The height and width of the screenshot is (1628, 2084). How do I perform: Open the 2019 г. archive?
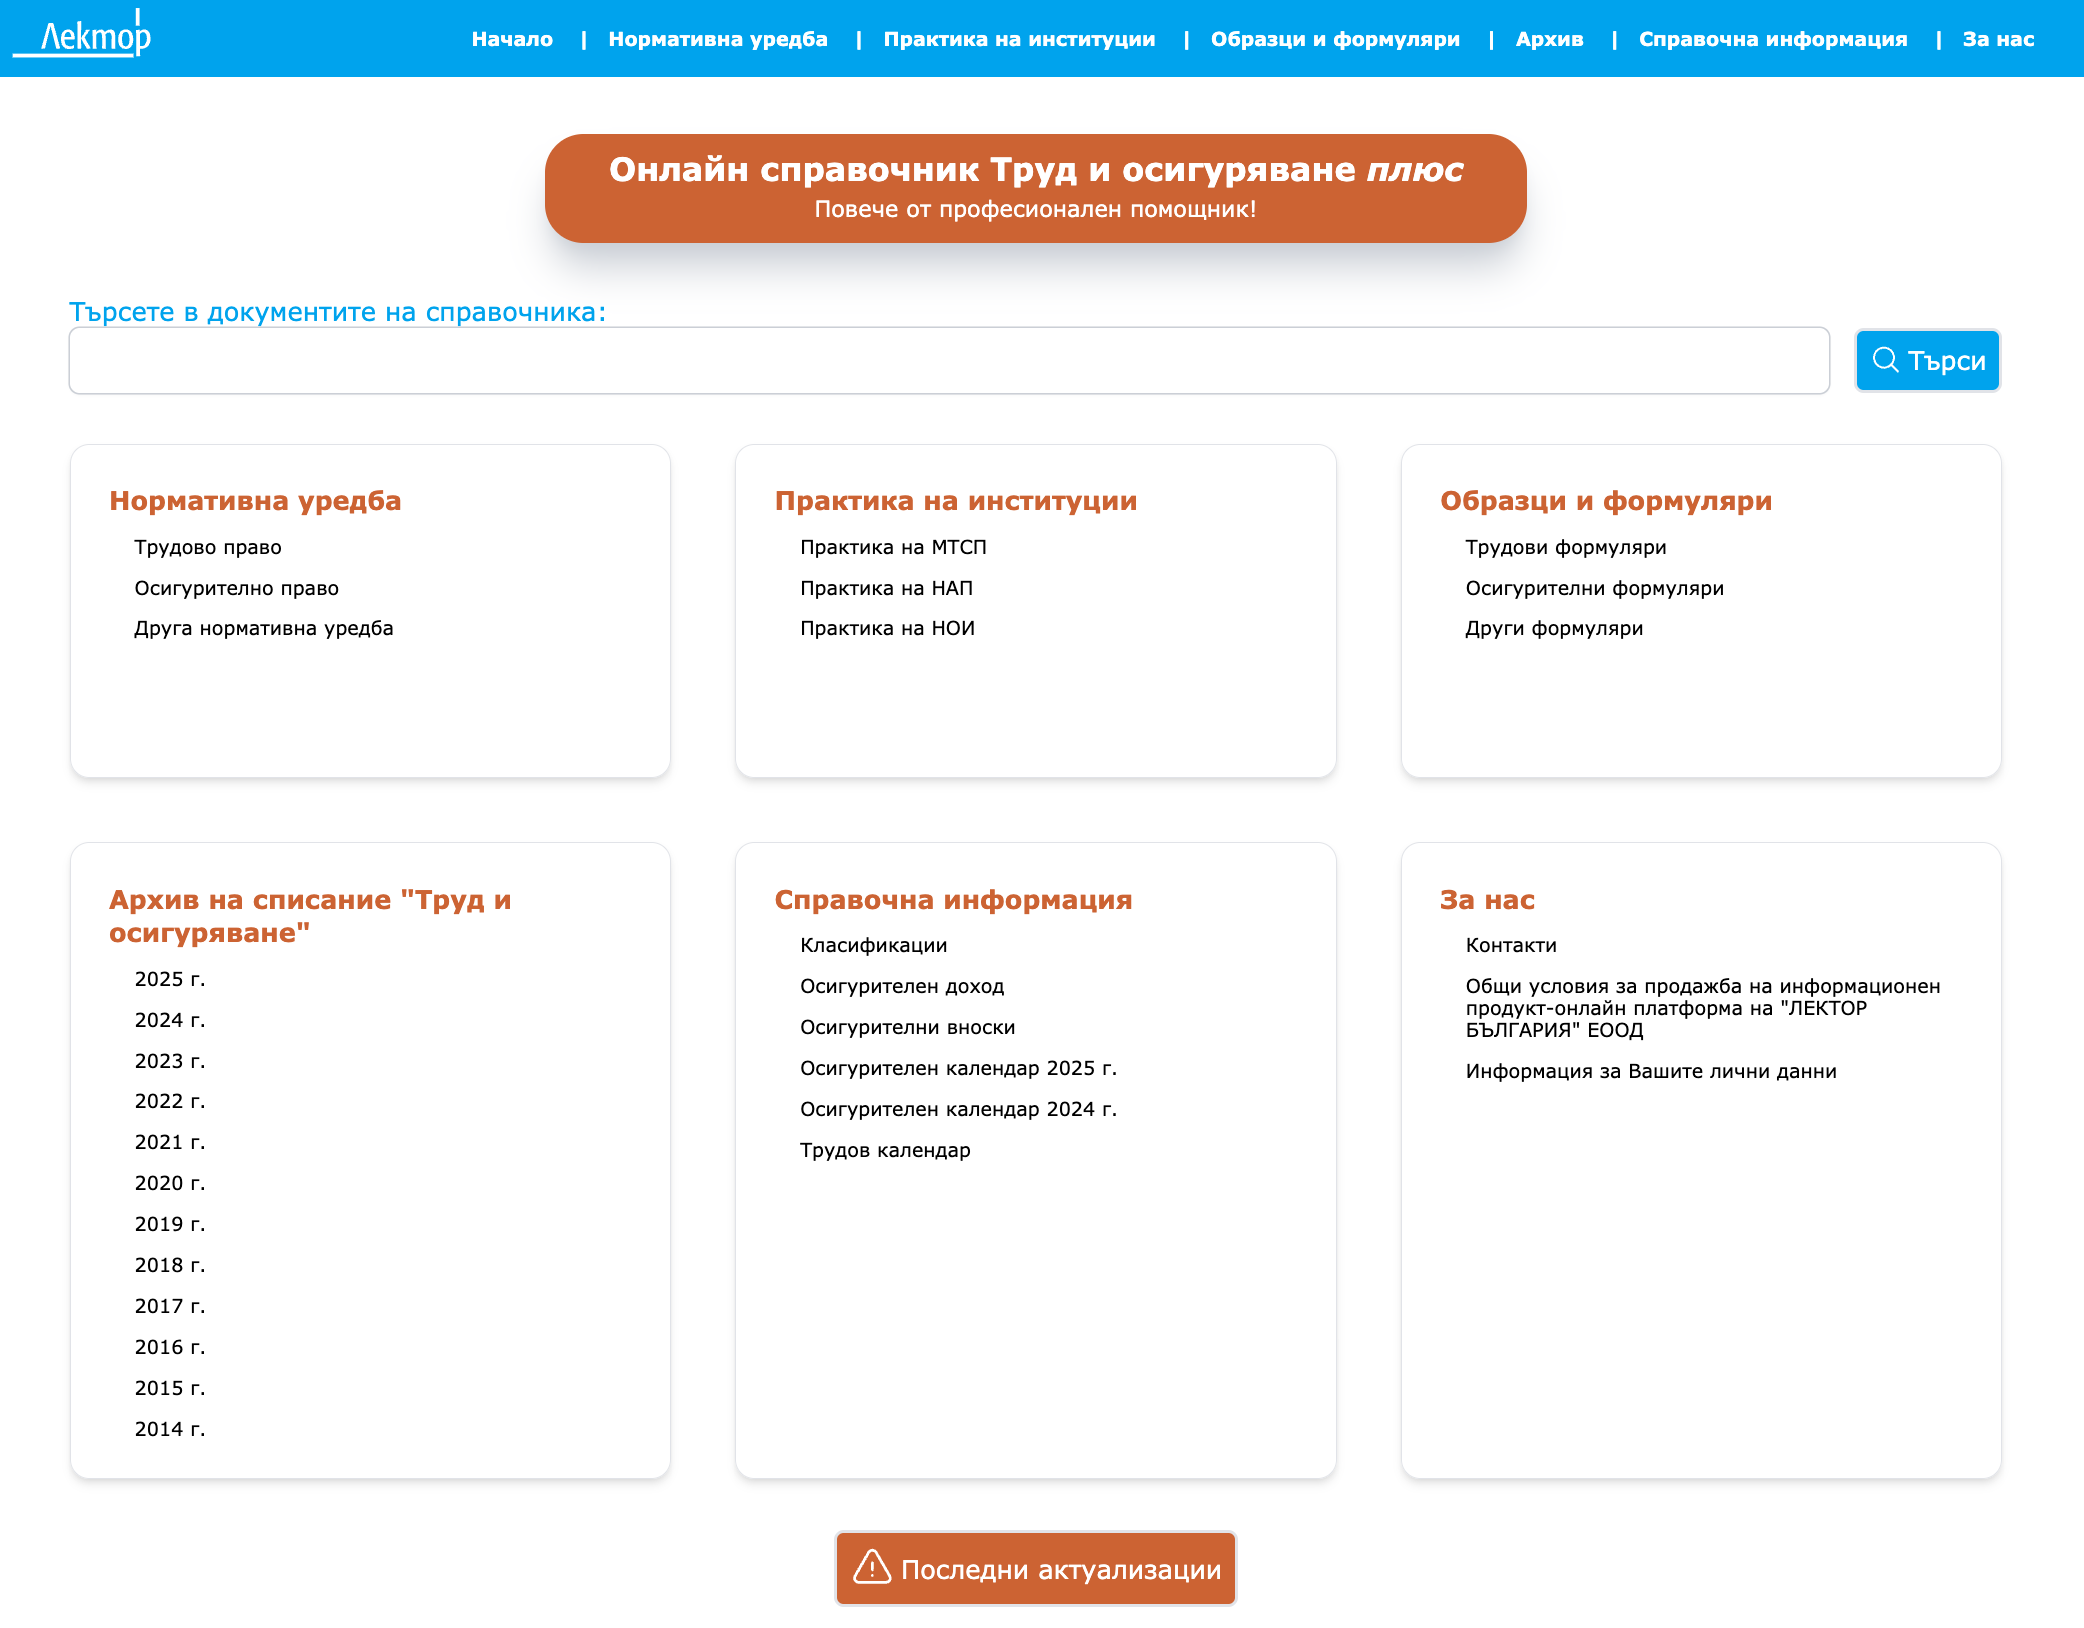point(170,1224)
